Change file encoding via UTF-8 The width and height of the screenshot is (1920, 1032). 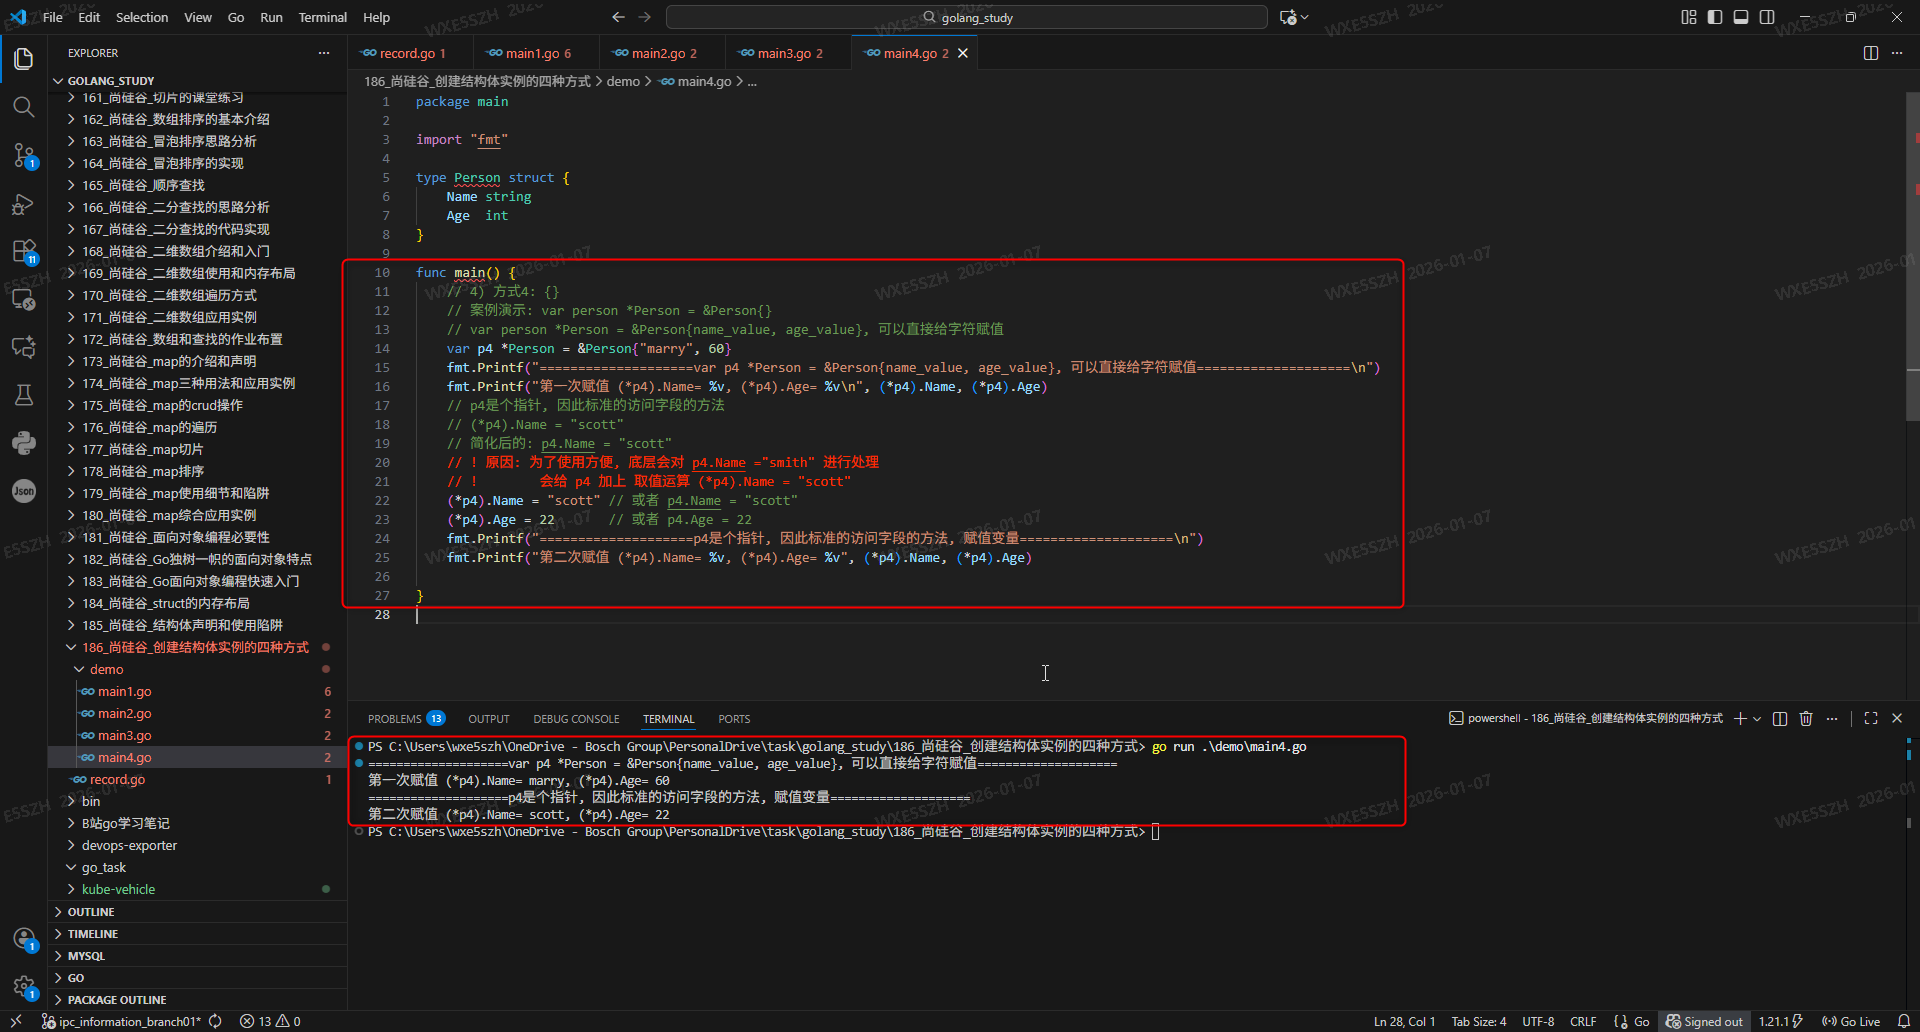click(1538, 1021)
